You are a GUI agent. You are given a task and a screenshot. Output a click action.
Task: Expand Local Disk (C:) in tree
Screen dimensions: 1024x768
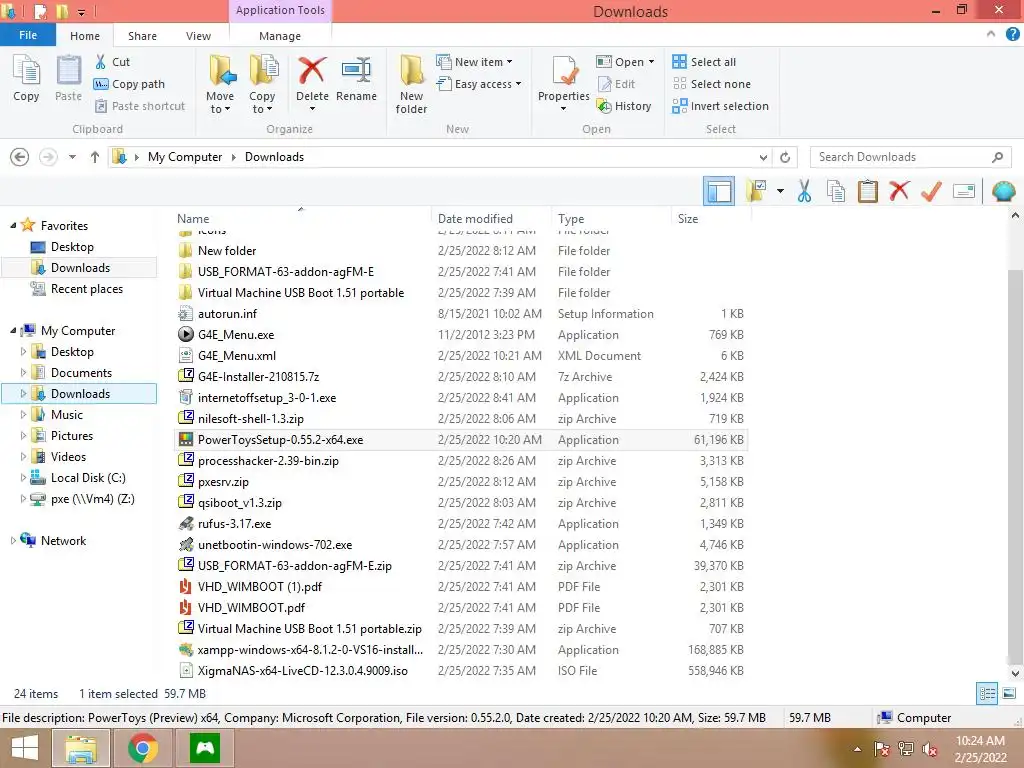coord(24,478)
